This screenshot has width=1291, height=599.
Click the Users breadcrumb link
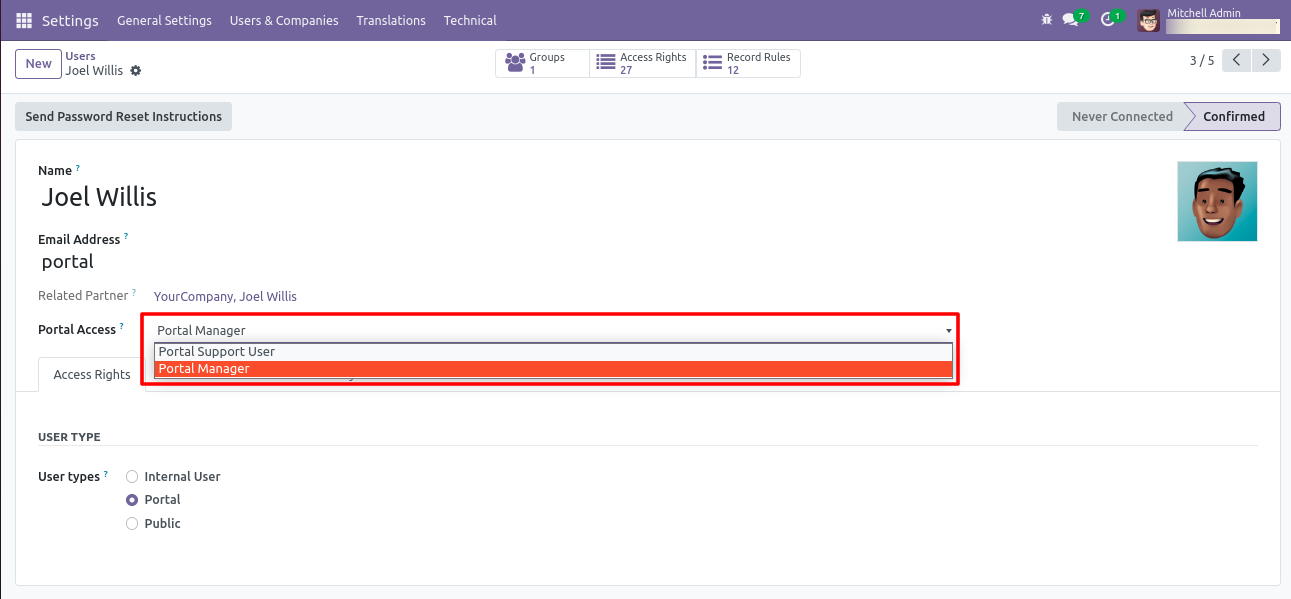81,57
